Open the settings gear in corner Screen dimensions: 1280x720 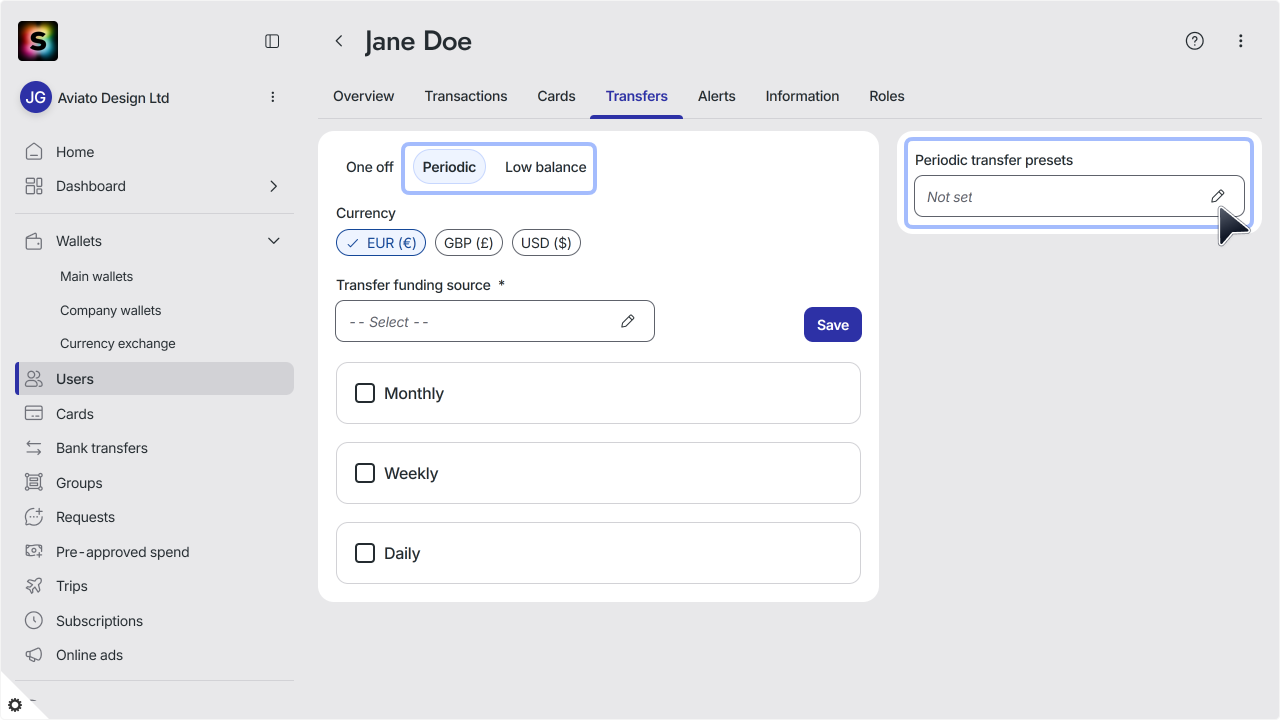(15, 705)
